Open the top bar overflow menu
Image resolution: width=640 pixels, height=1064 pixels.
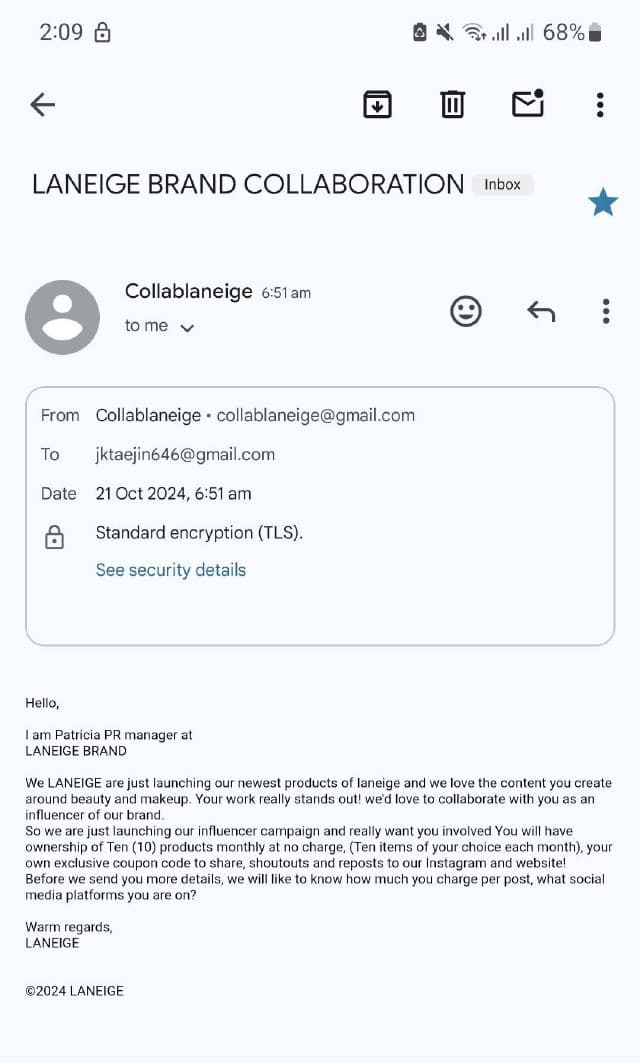[599, 104]
